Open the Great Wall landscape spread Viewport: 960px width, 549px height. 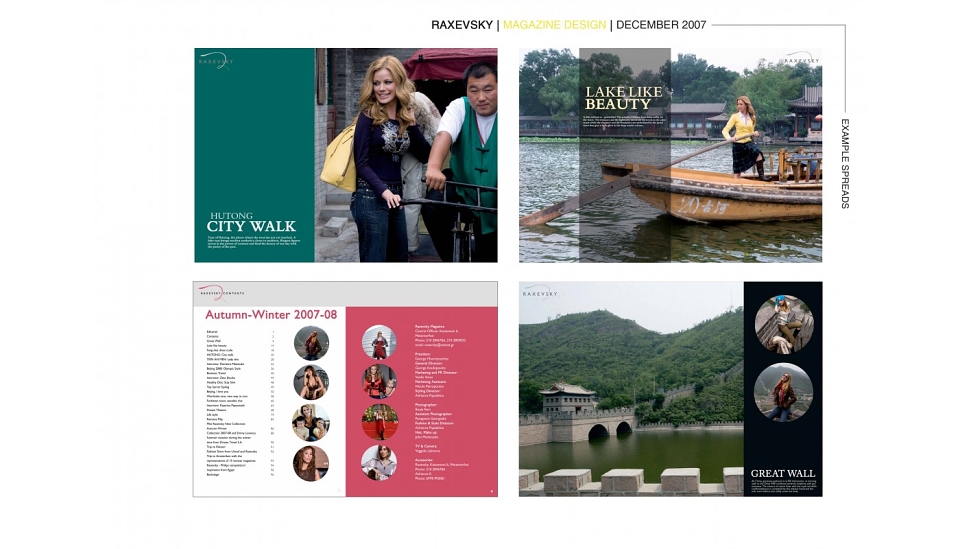tap(670, 389)
